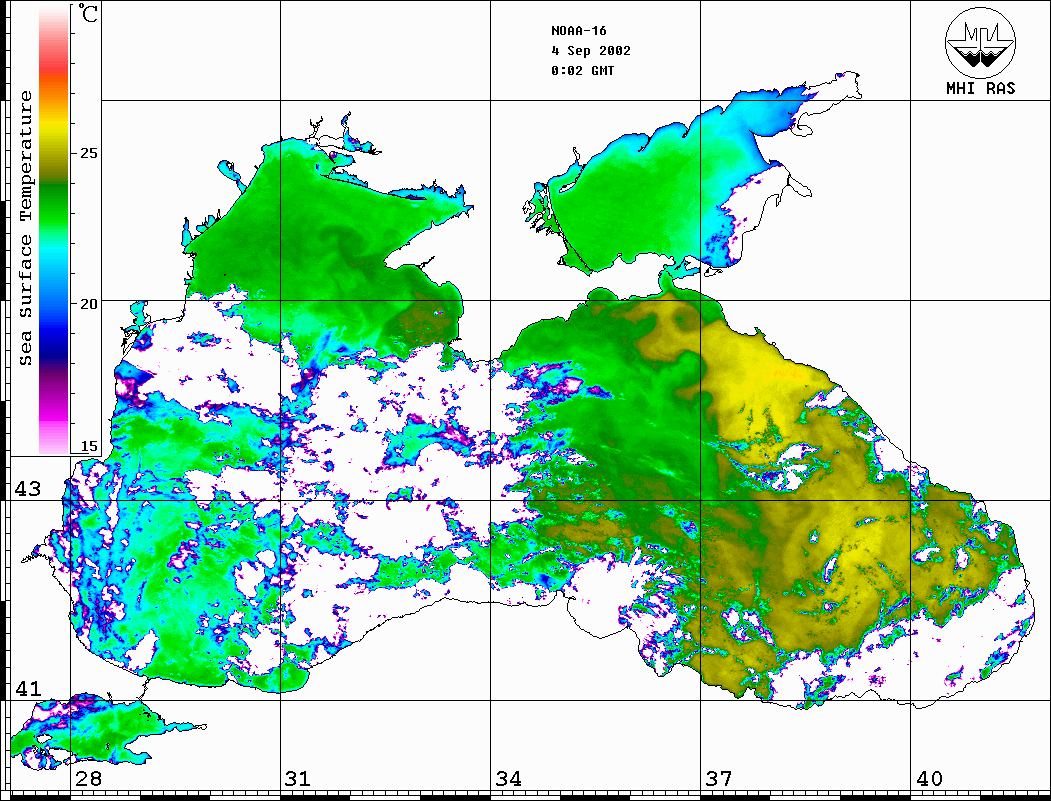Click the '20' temperature scale tick label

88,304
